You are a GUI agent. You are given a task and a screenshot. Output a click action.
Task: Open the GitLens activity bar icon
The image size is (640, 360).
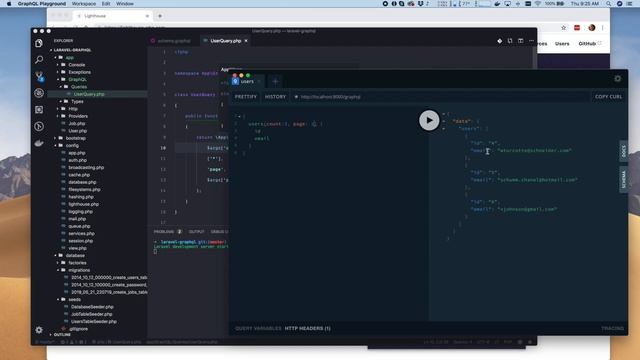39,127
